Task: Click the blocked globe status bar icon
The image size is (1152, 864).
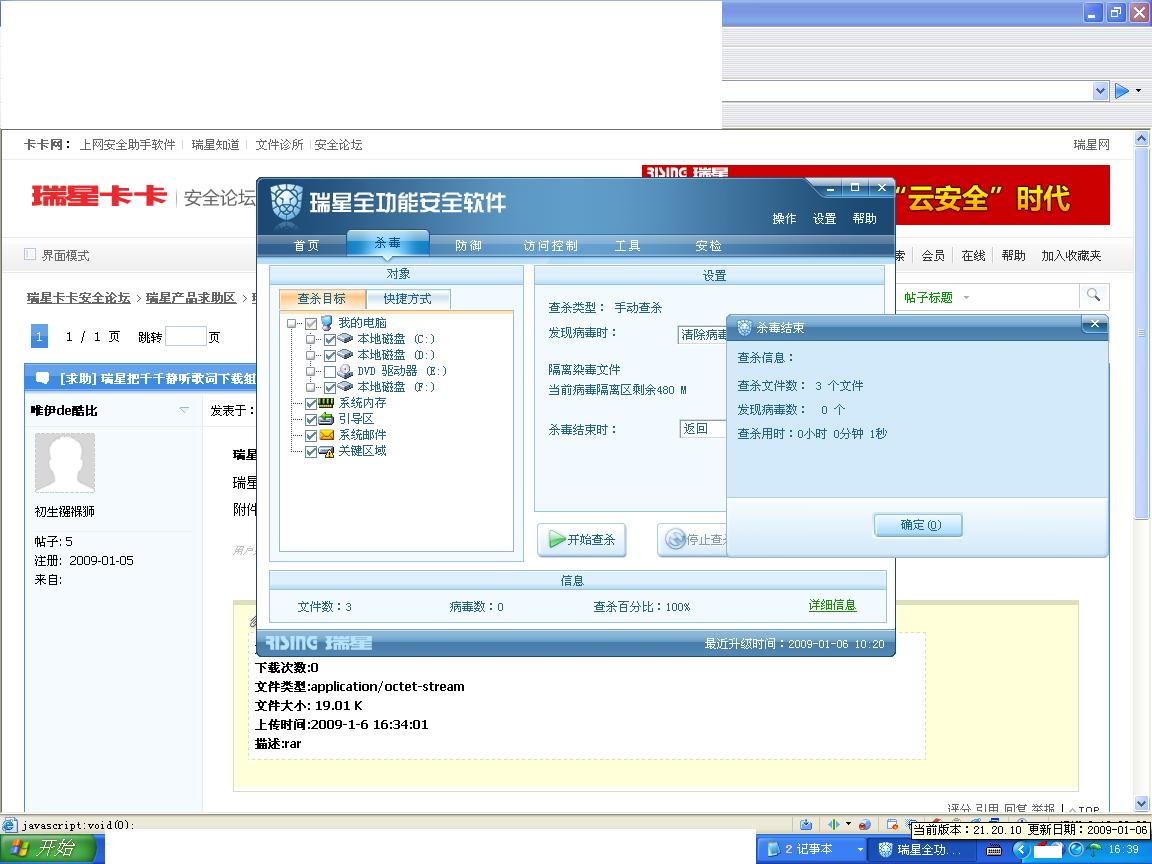Action: coord(865,824)
